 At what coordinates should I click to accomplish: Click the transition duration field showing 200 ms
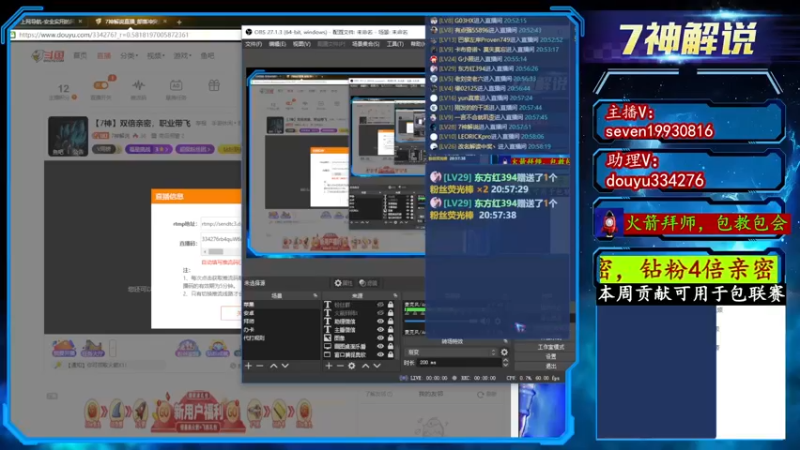tap(459, 362)
